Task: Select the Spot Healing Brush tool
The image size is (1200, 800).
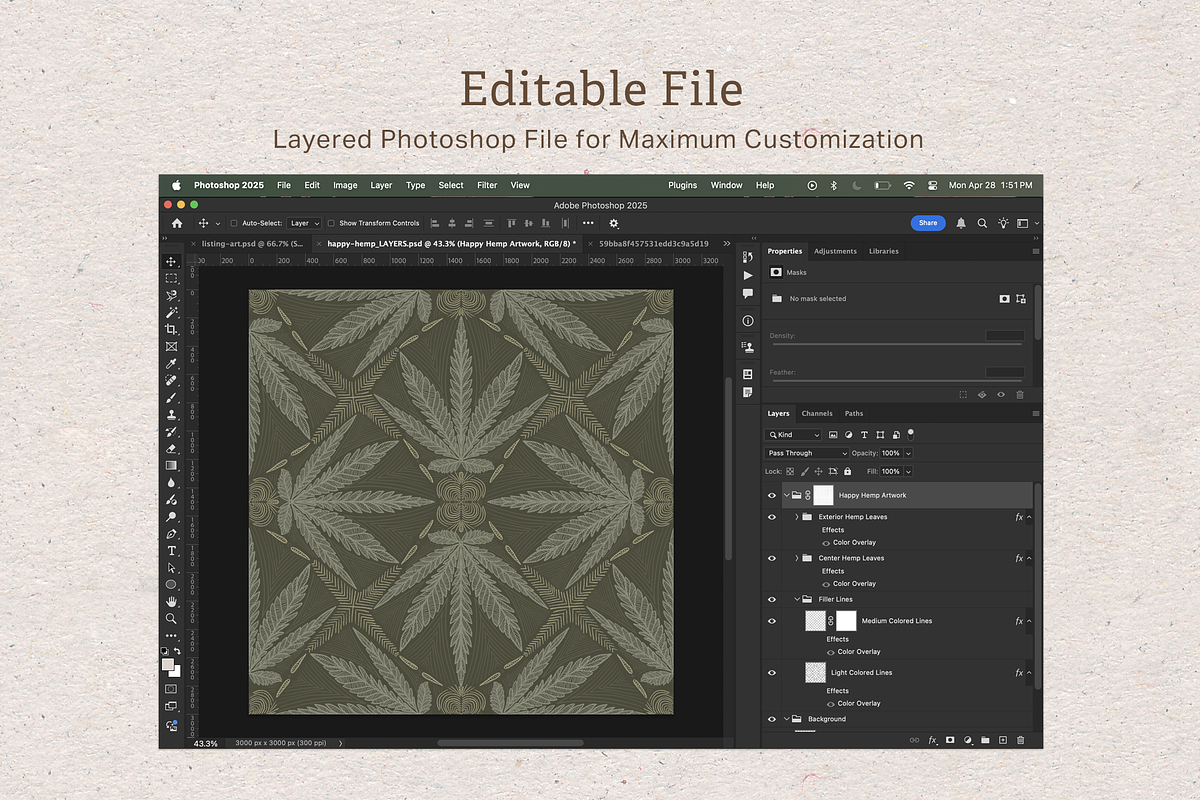Action: pos(171,381)
